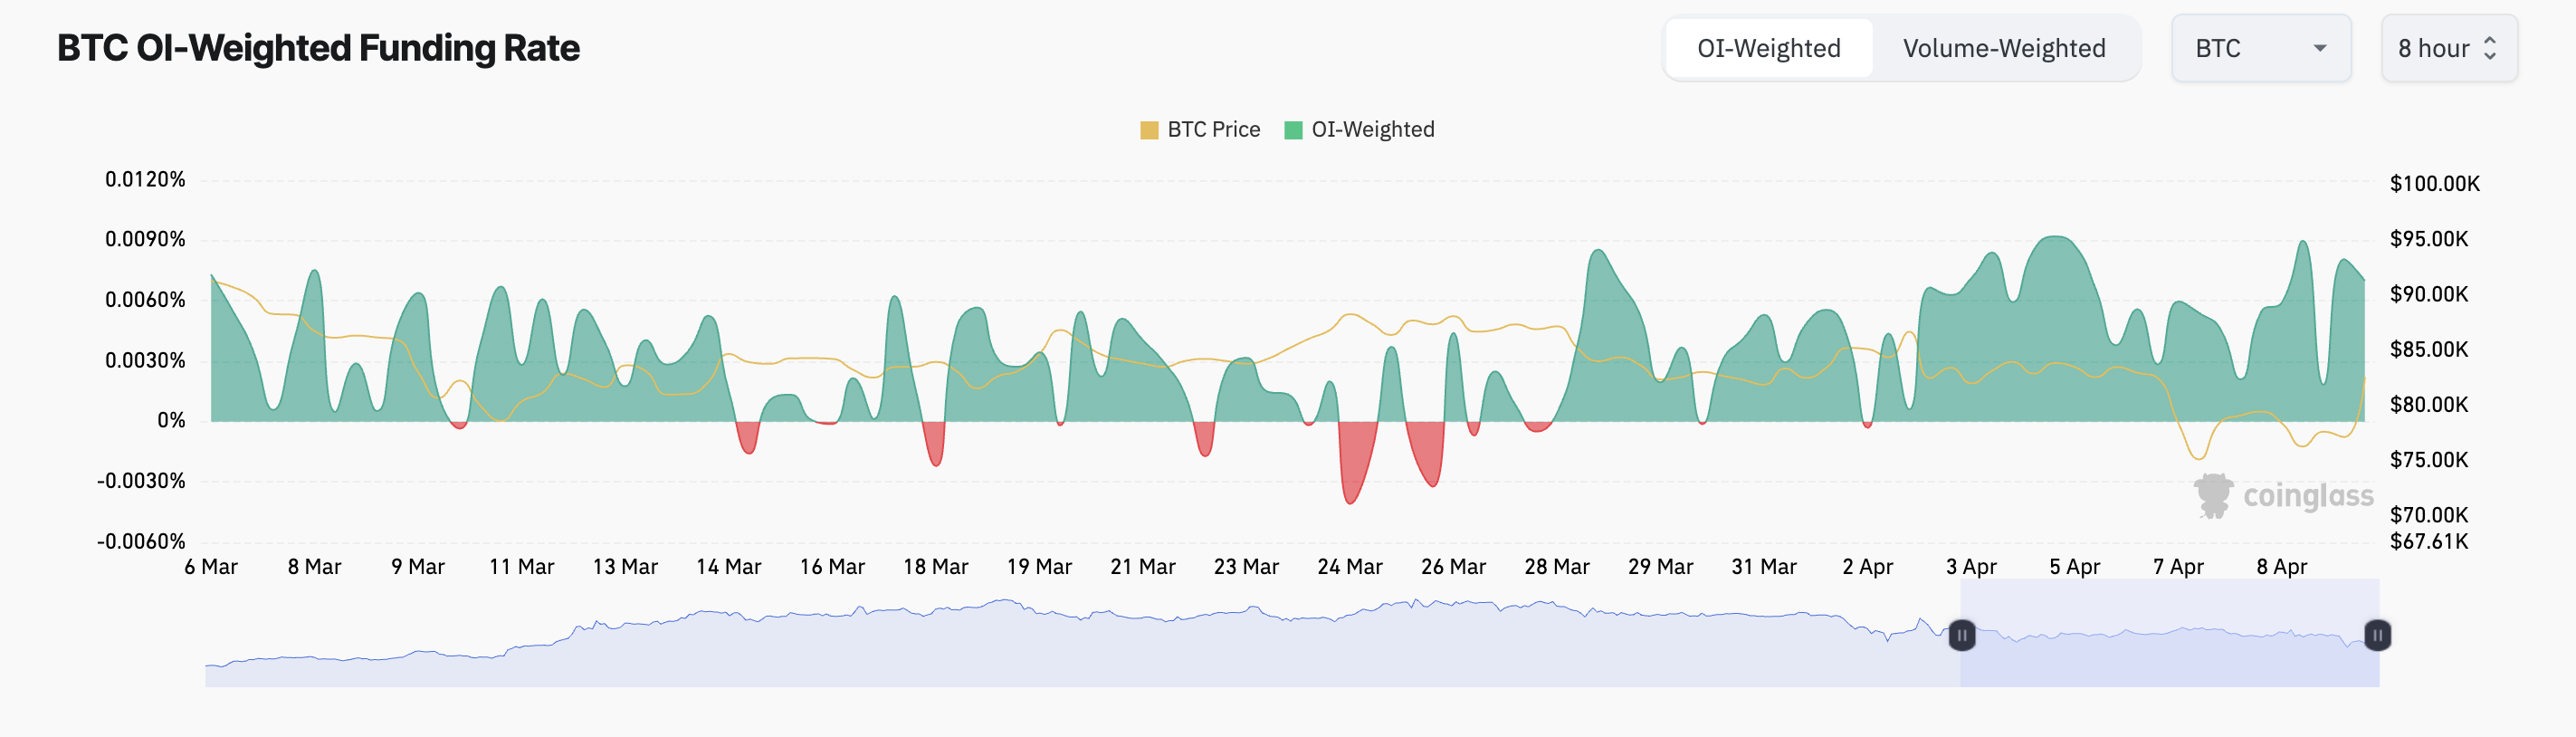The height and width of the screenshot is (737, 2576).
Task: Click the green OI-Weighted legend swatch
Action: [1293, 130]
